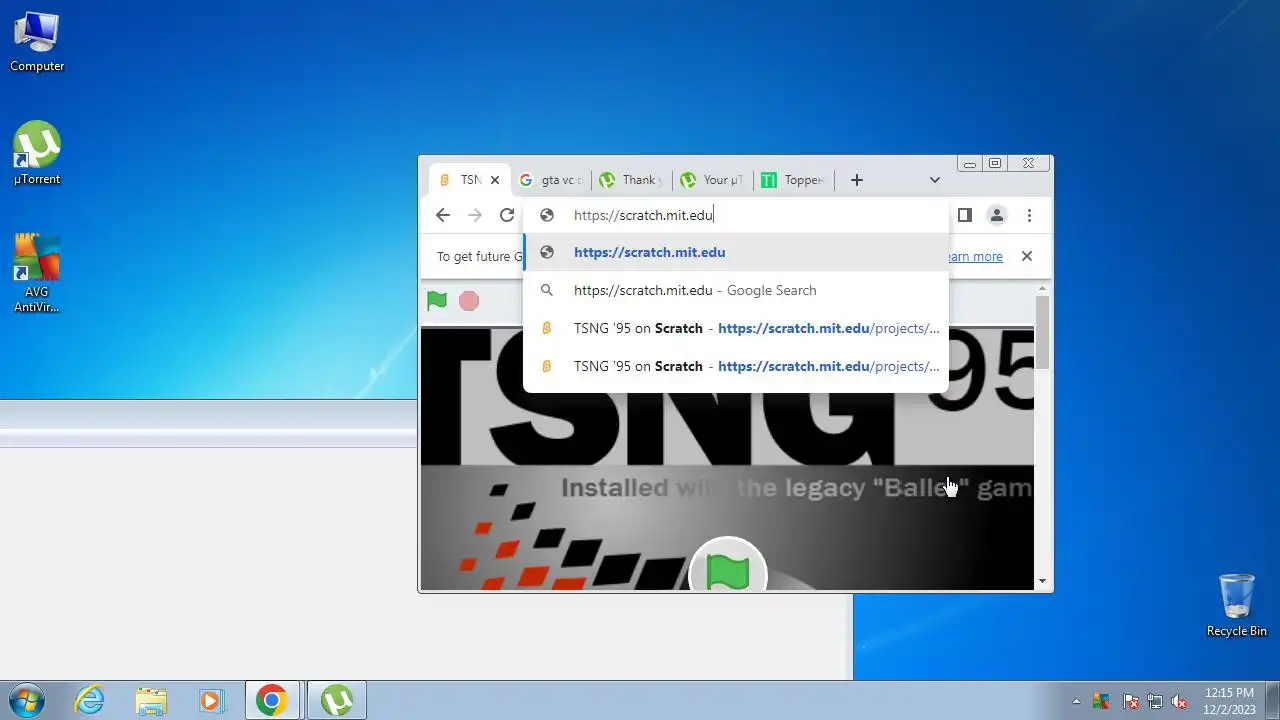Select first TSNG '95 on Scratch suggestion

[736, 328]
